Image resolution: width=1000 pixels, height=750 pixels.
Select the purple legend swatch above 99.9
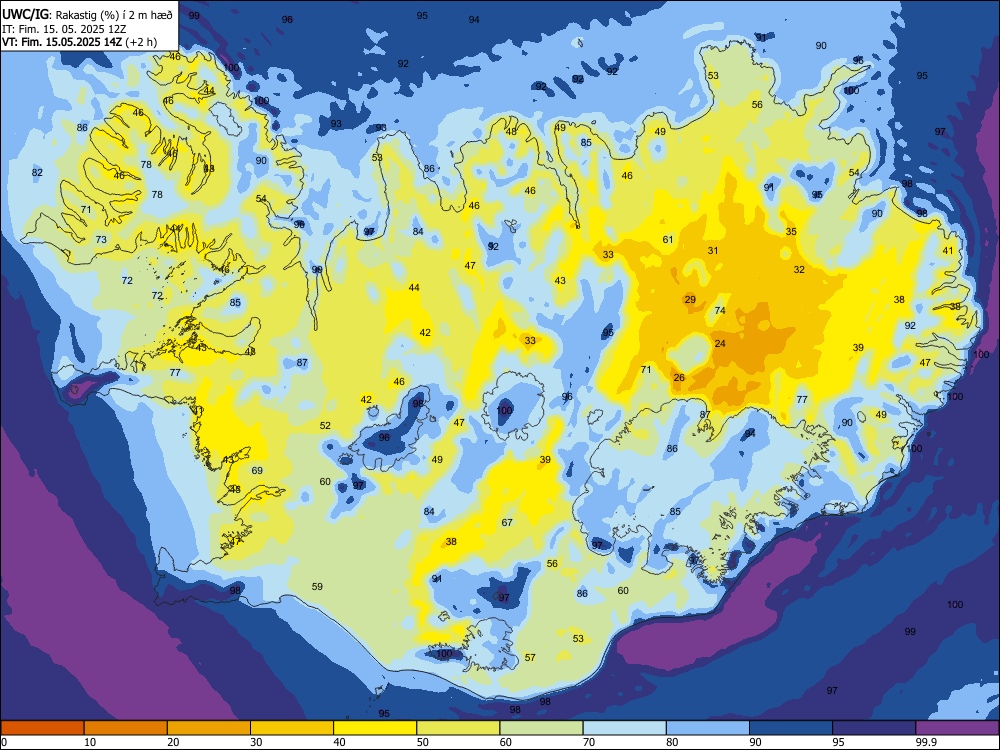(957, 728)
